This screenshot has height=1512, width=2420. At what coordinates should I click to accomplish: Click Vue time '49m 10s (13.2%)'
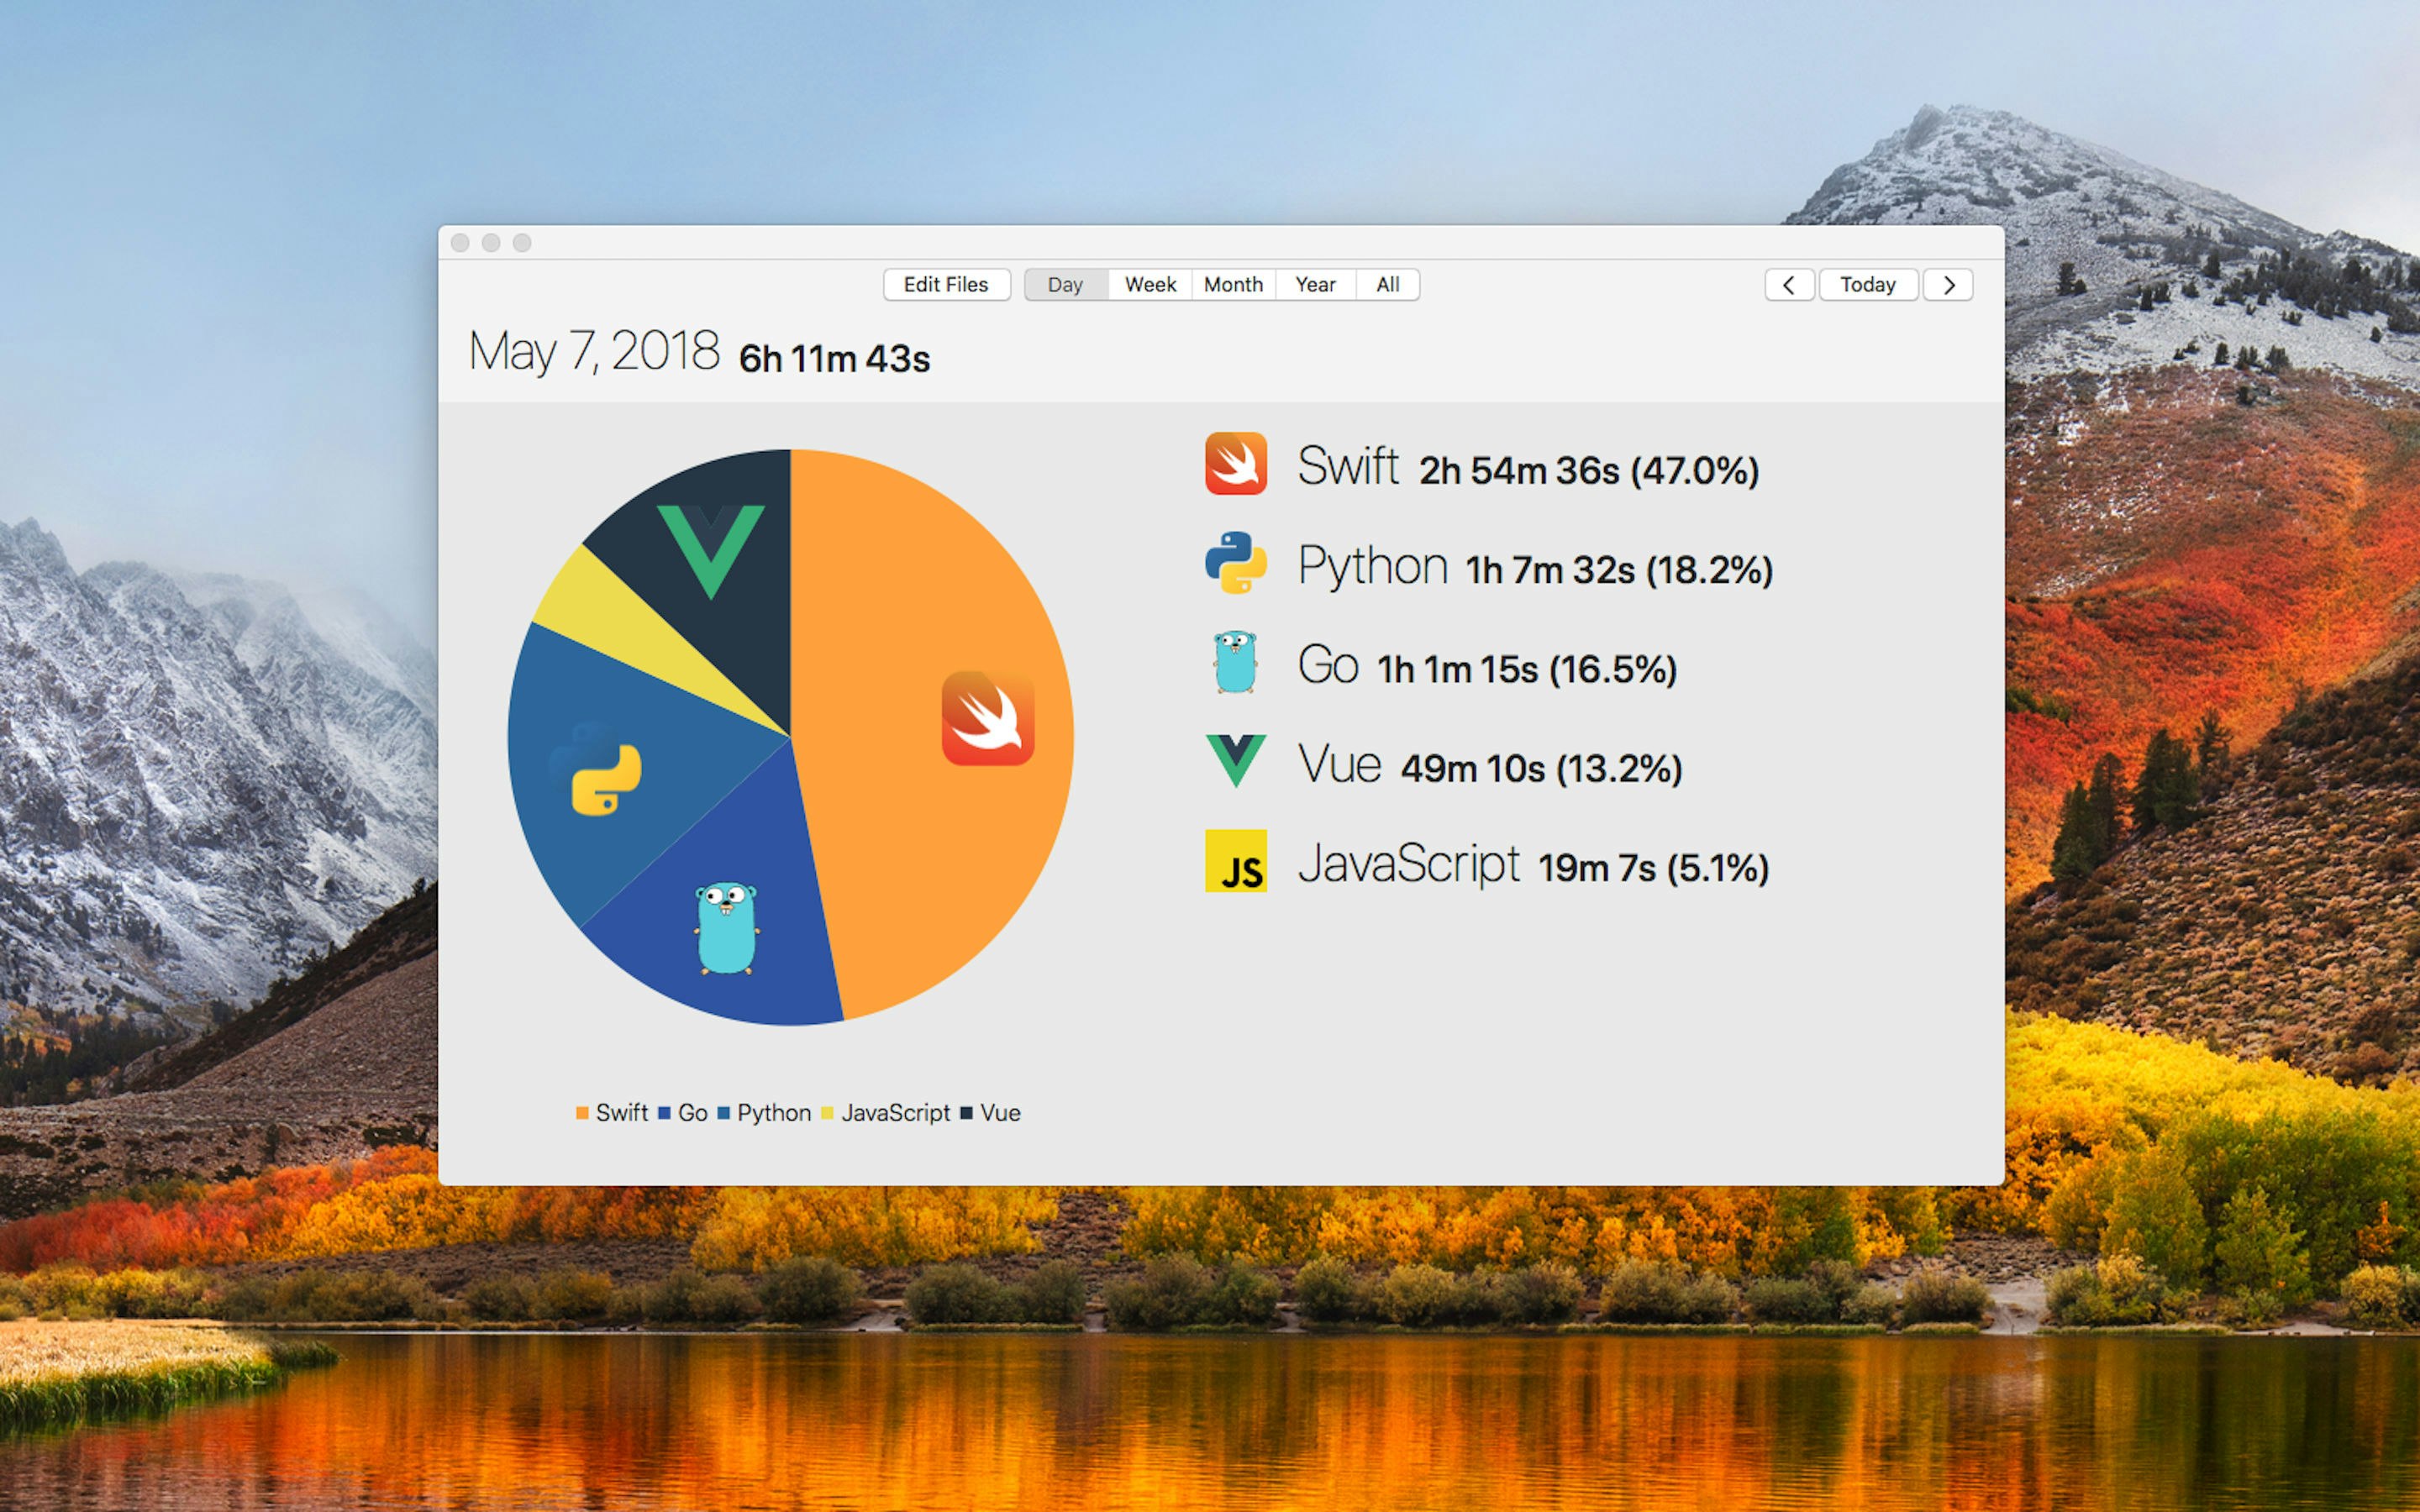(1542, 768)
